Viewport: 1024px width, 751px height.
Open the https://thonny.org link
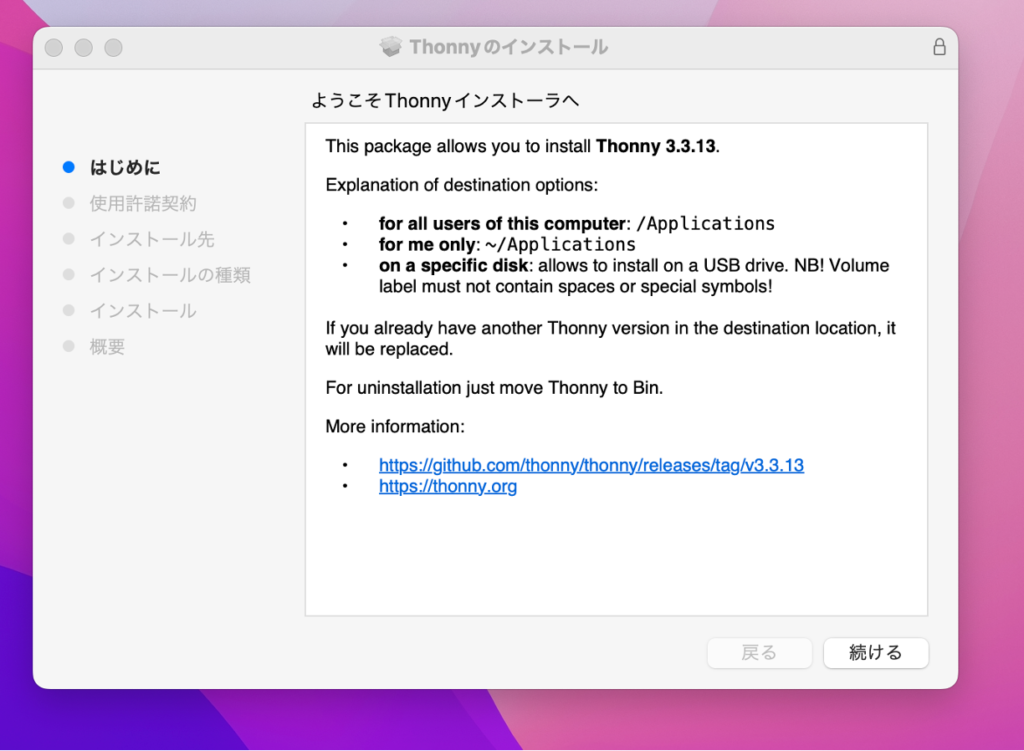coord(448,486)
